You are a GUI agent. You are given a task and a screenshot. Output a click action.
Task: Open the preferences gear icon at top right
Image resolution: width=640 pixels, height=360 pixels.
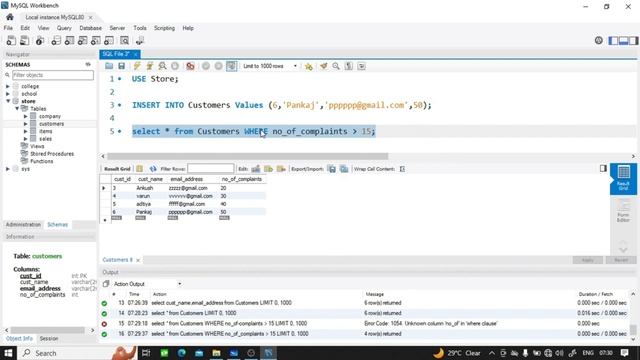pos(598,40)
